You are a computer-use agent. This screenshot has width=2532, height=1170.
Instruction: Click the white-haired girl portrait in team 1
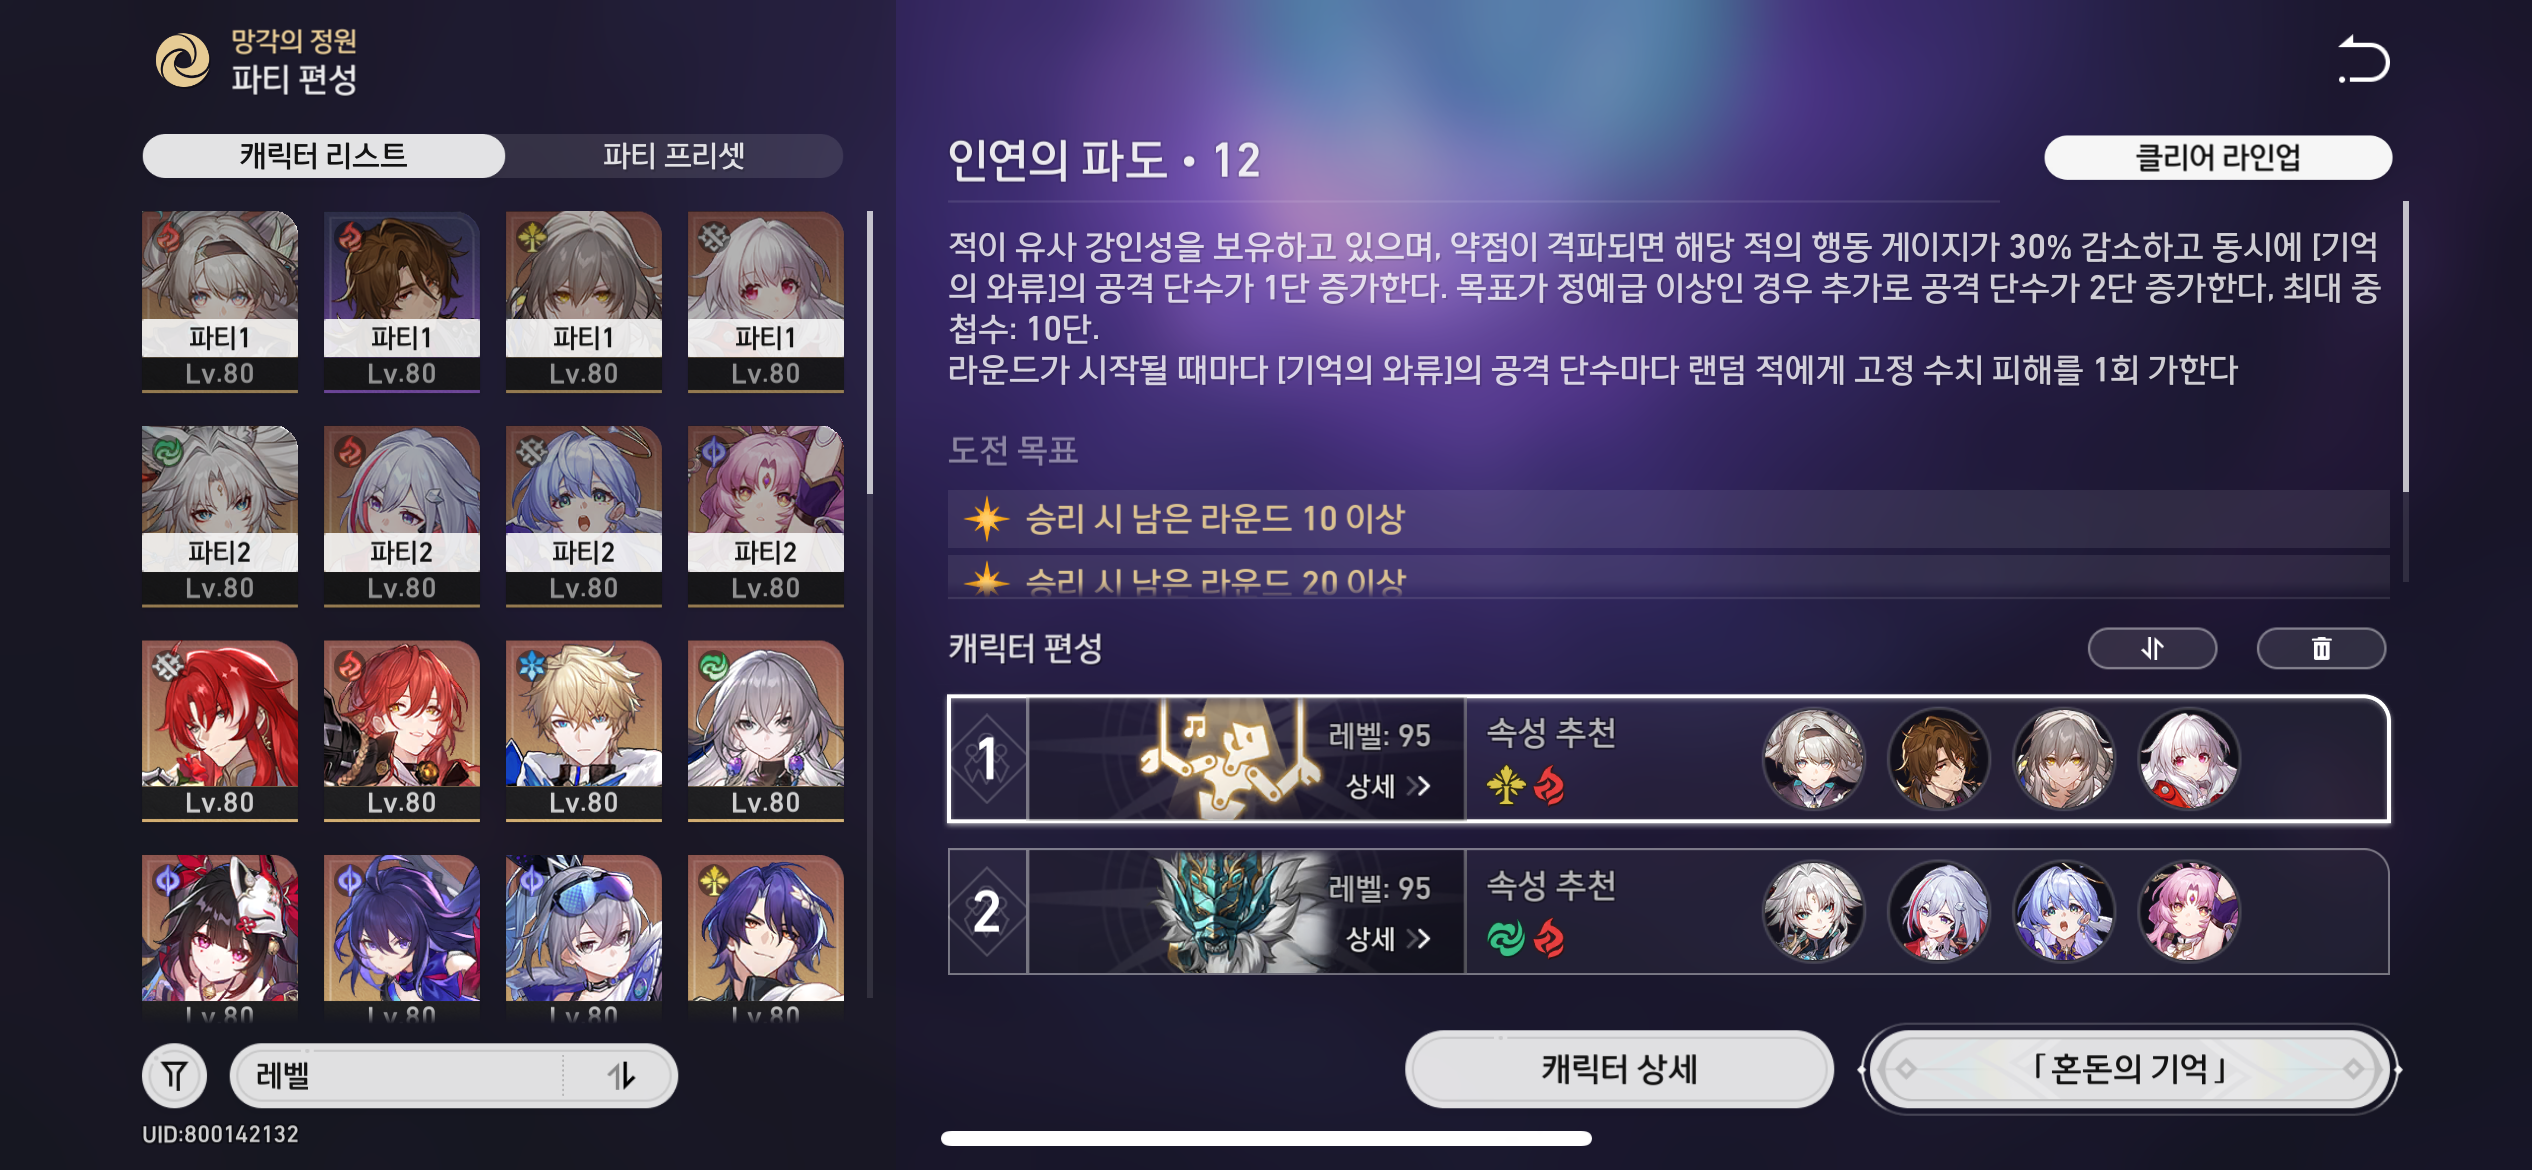(2188, 759)
